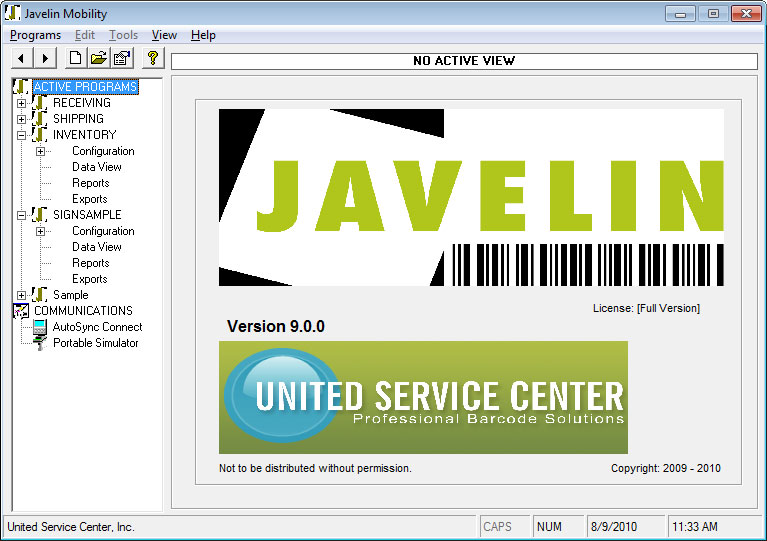Collapse the INVENTORY tree node
This screenshot has width=767, height=541.
point(22,135)
